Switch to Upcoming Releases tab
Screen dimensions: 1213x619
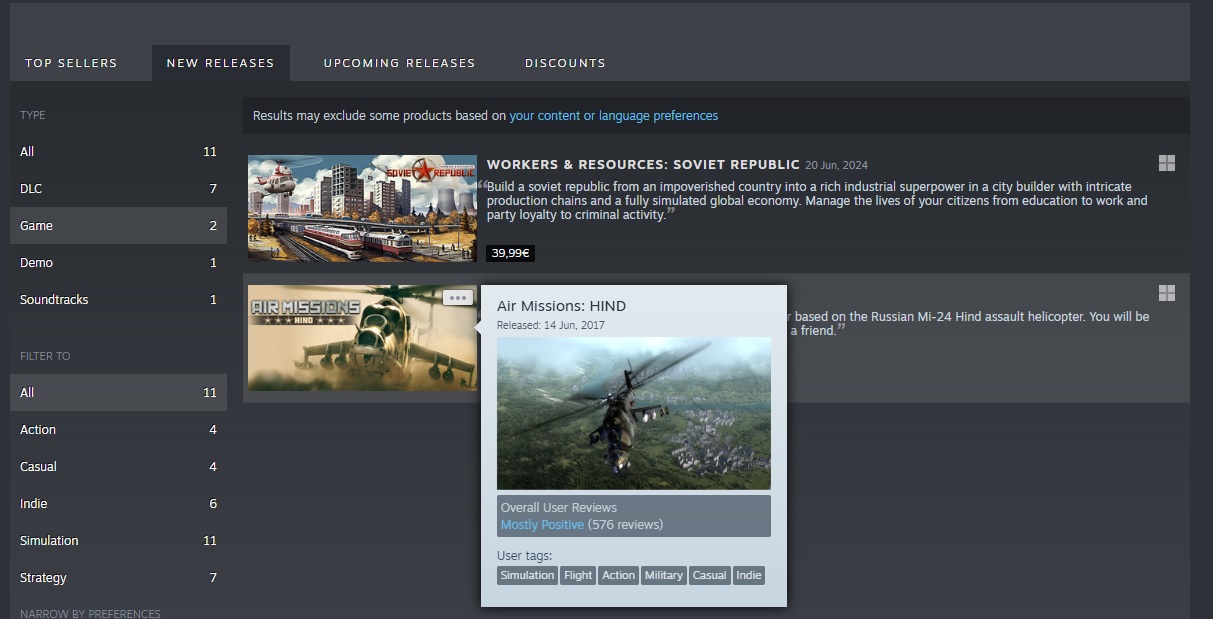[x=399, y=63]
